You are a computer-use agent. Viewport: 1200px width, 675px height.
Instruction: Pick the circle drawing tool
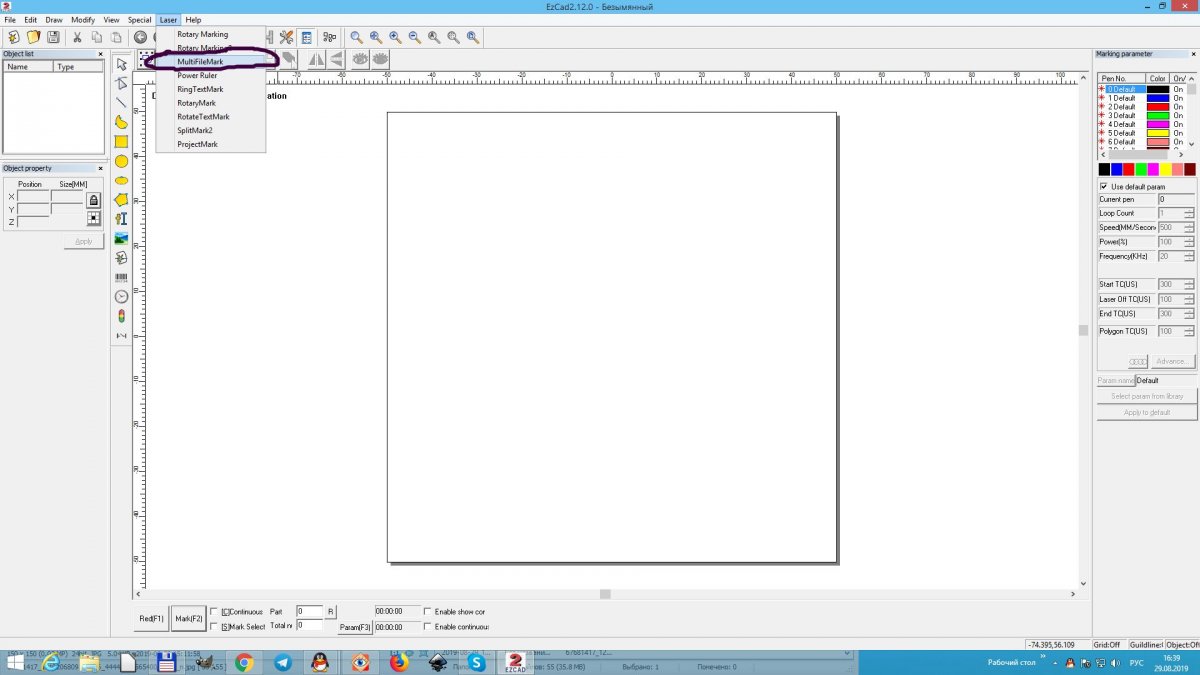click(x=121, y=161)
